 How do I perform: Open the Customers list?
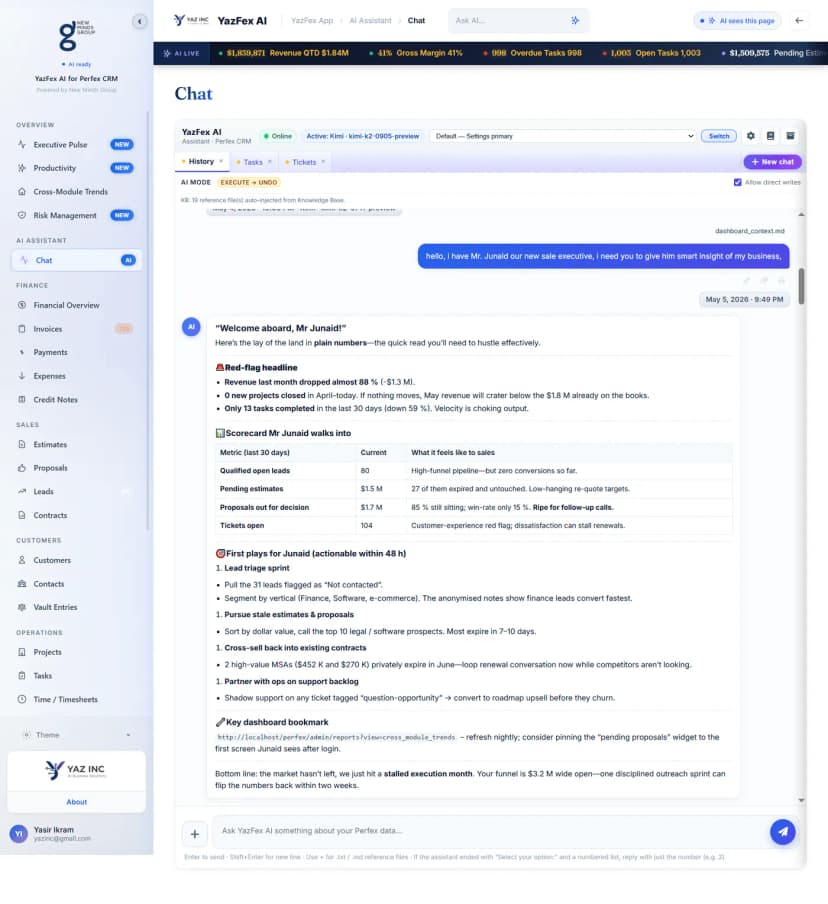coord(75,560)
